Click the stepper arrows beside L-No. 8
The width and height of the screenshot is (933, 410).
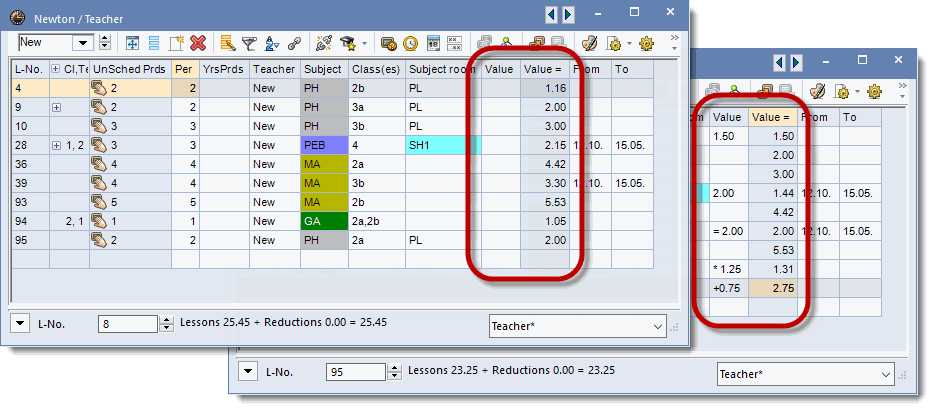tap(166, 323)
